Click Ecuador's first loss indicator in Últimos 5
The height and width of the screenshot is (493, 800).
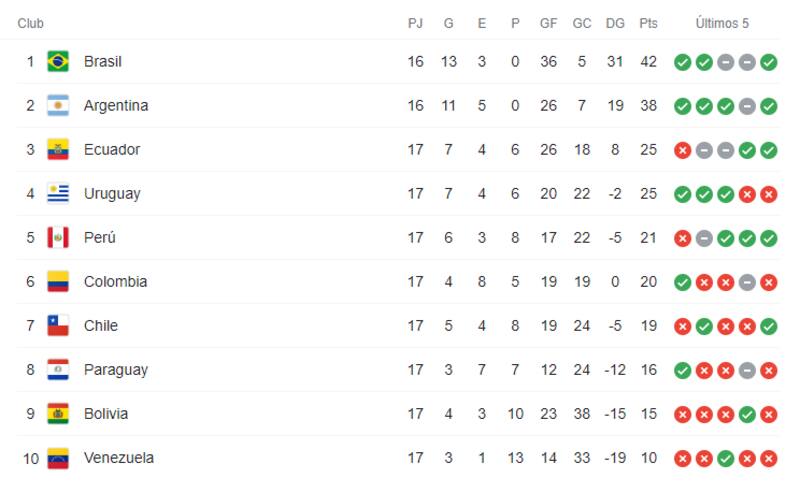coord(683,150)
